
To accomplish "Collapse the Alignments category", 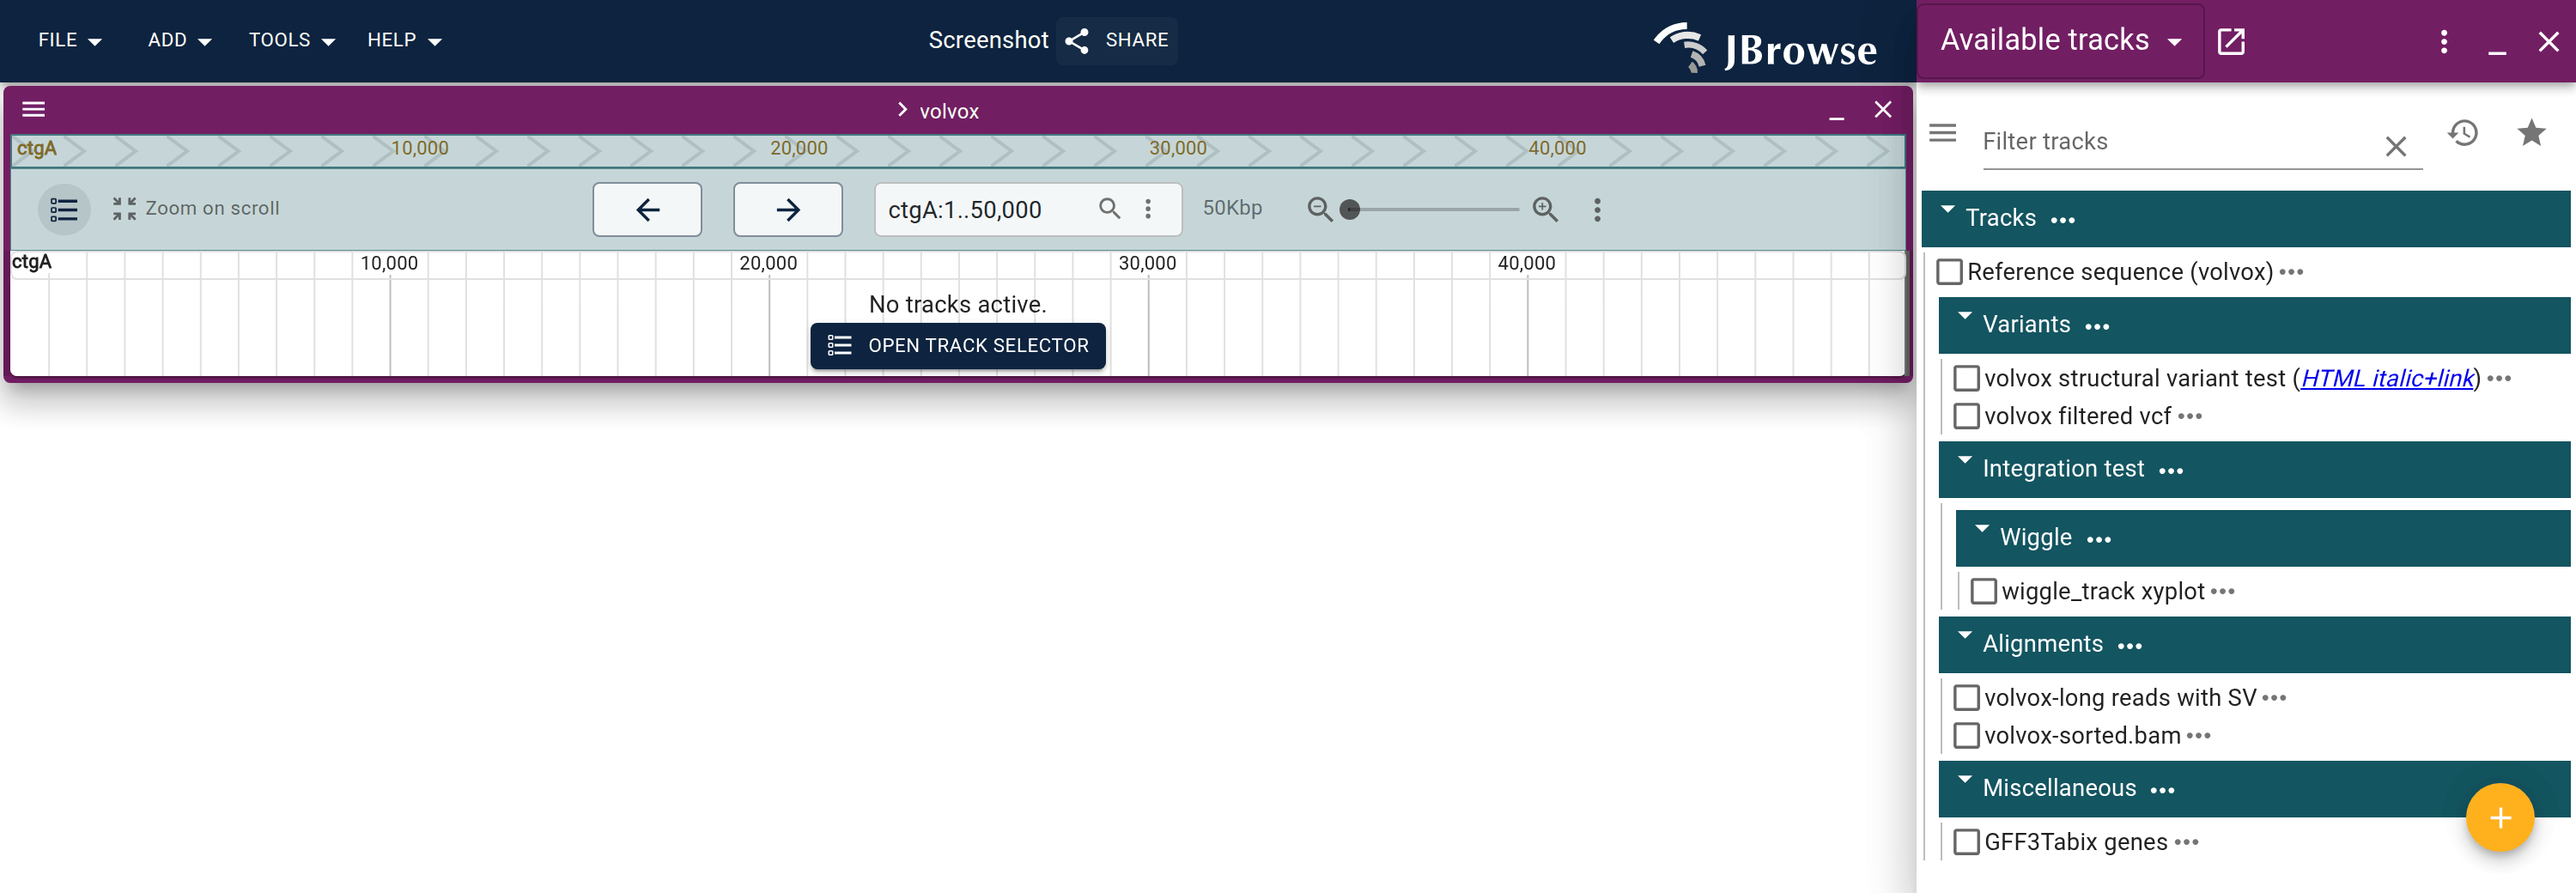I will pos(1964,636).
